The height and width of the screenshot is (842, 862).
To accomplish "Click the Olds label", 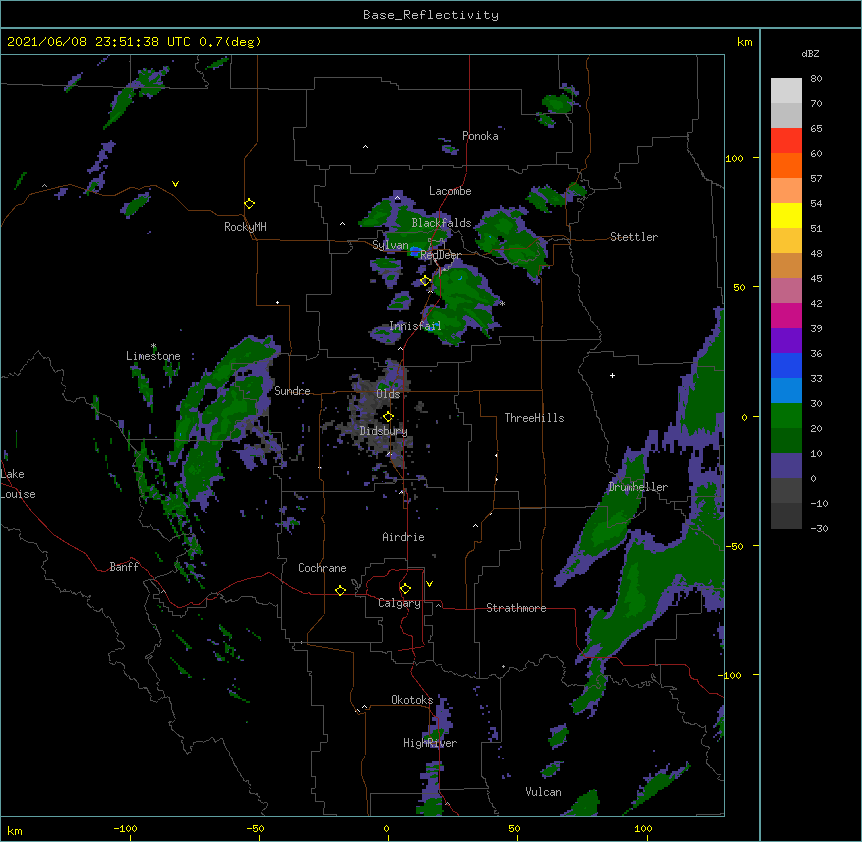I will [388, 394].
